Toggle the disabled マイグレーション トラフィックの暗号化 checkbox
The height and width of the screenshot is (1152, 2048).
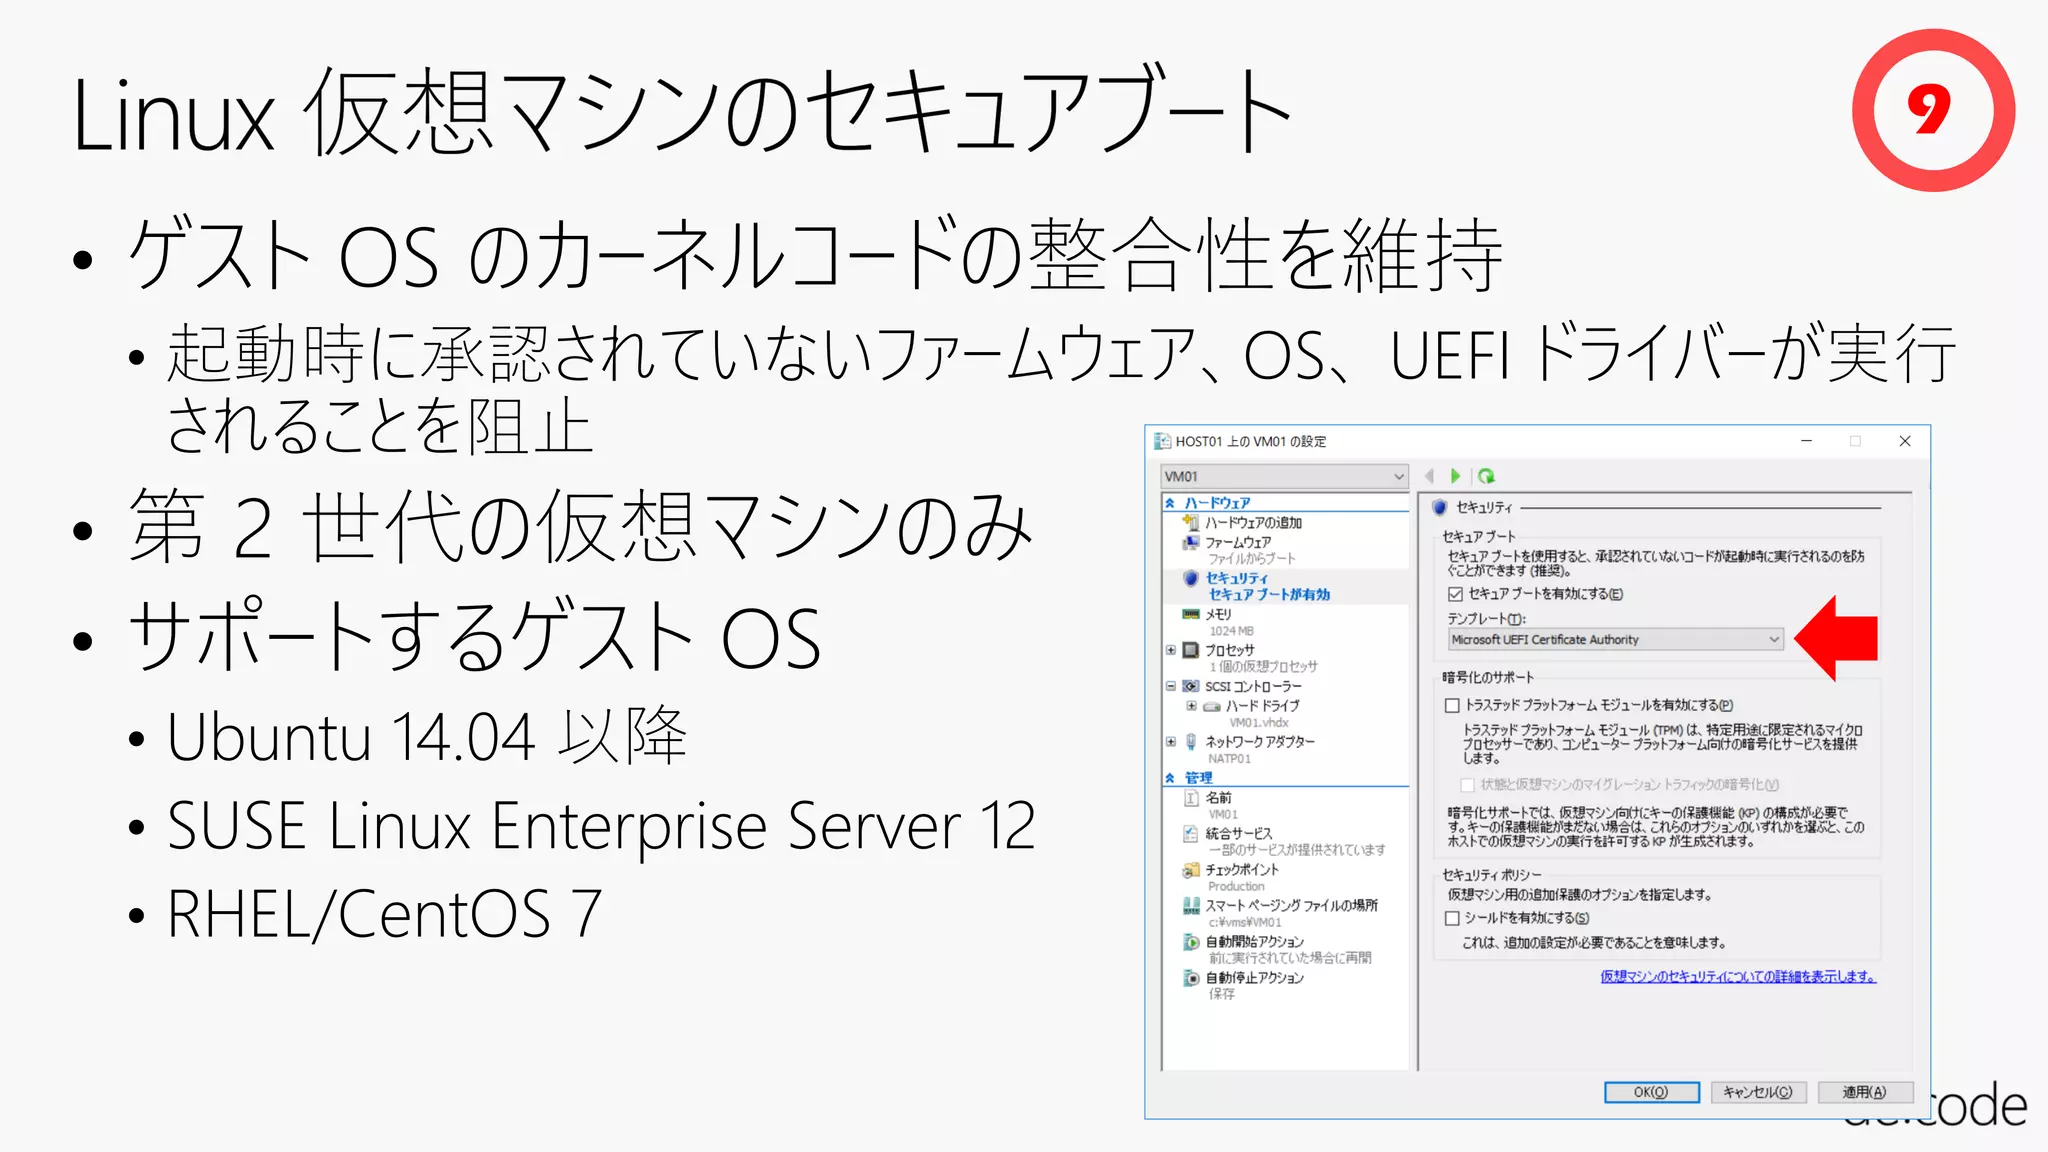(x=1468, y=785)
